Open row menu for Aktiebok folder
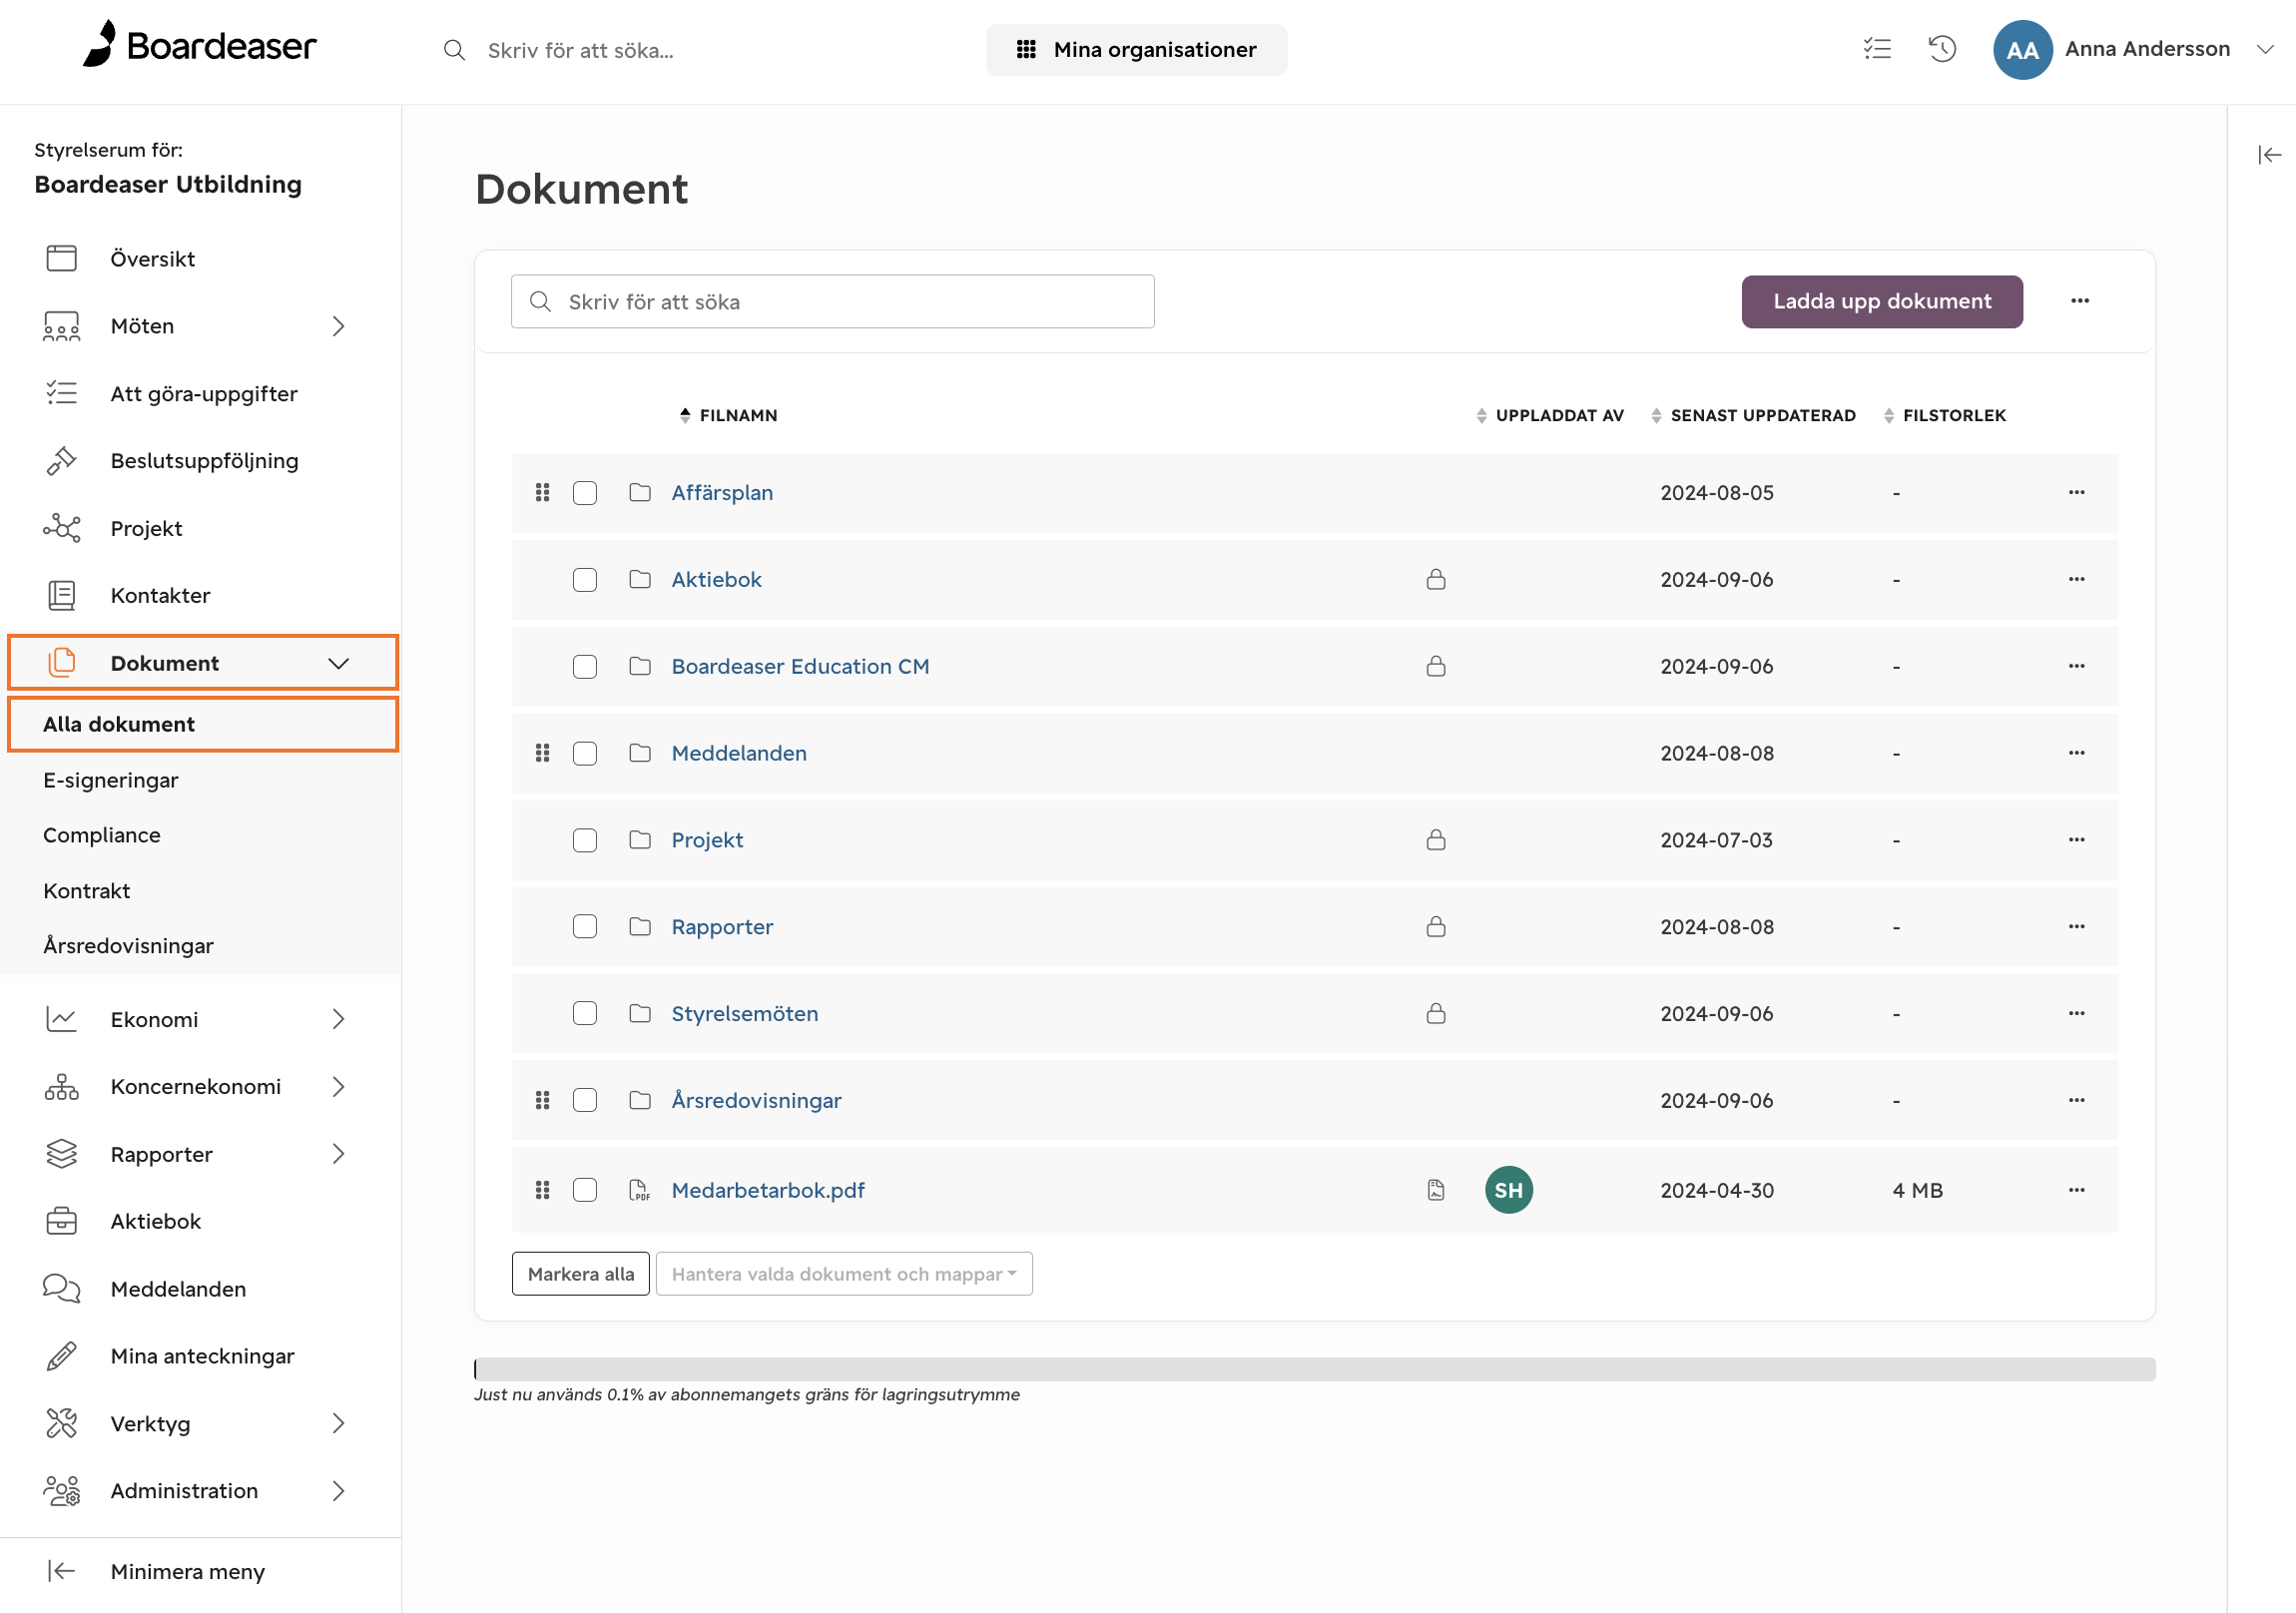The height and width of the screenshot is (1613, 2296). click(2076, 579)
